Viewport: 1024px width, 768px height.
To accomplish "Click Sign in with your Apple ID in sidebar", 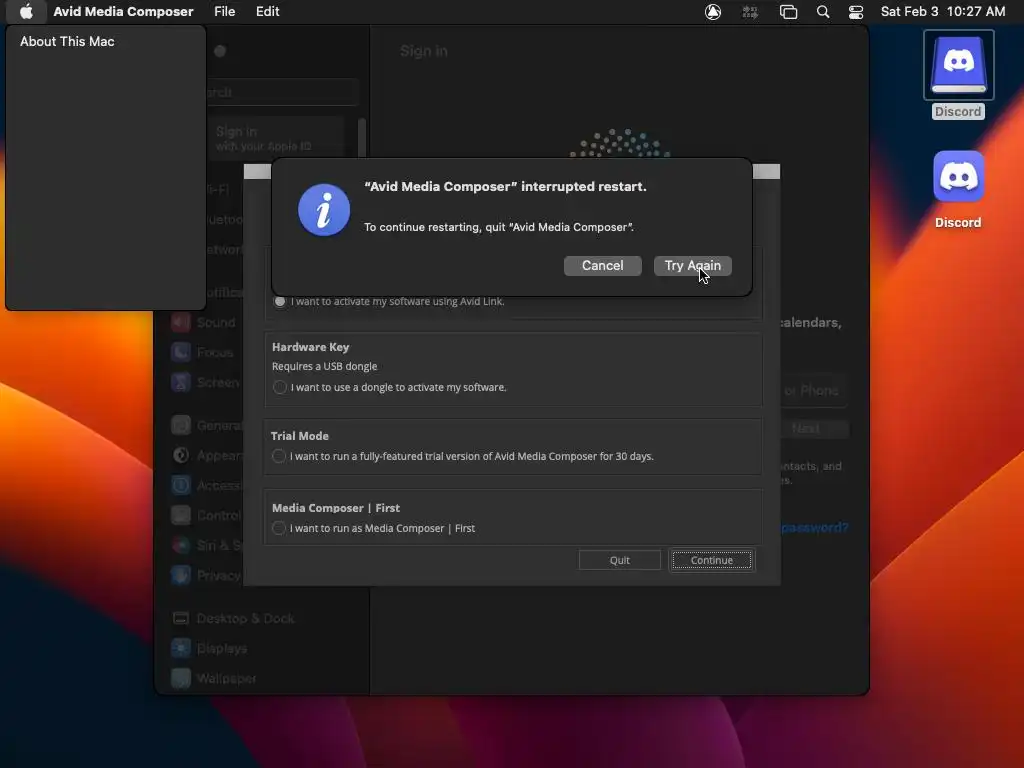I will click(x=278, y=138).
